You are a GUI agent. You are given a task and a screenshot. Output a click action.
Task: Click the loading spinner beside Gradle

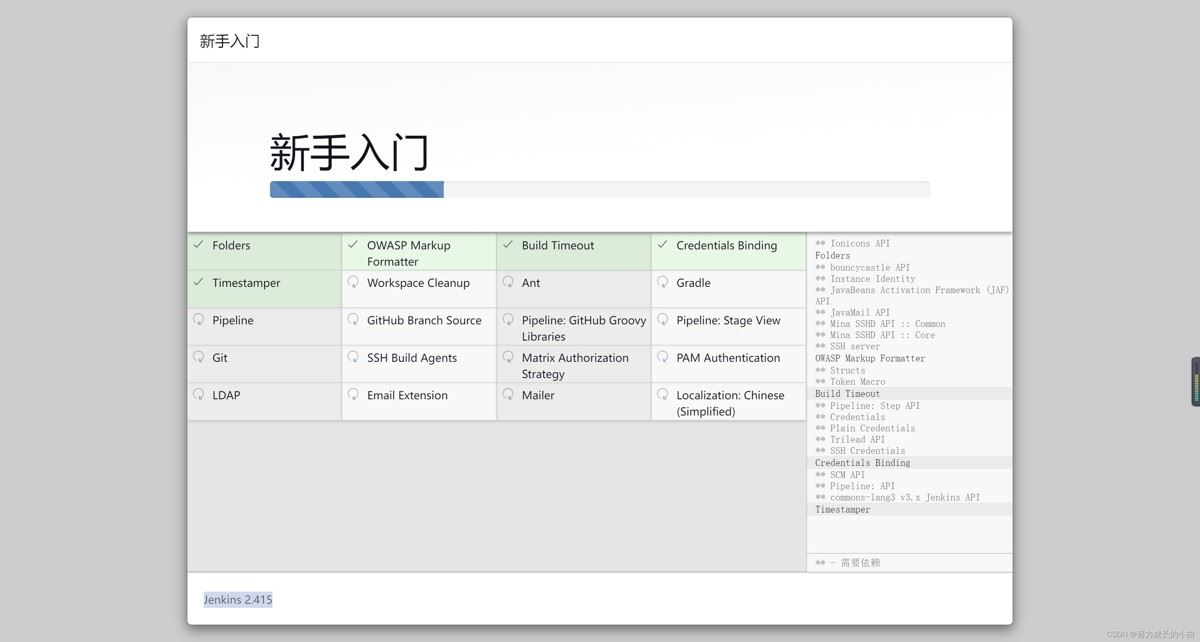tap(662, 283)
